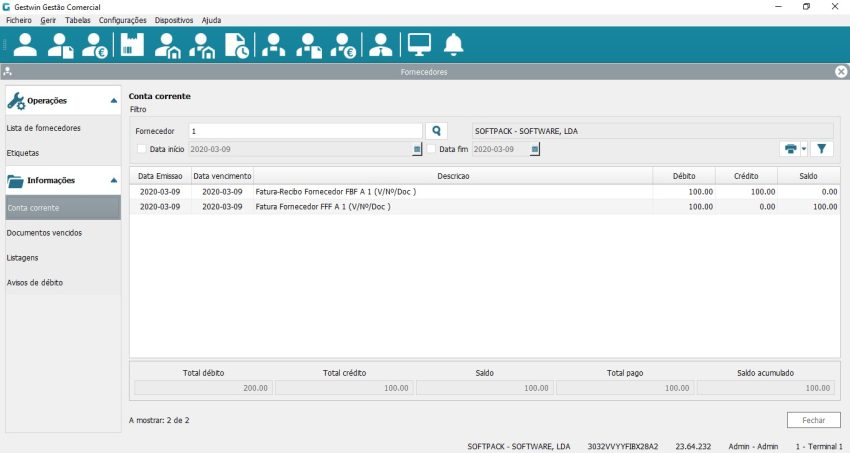The height and width of the screenshot is (453, 850).
Task: Click the notifications bell icon
Action: [x=454, y=45]
